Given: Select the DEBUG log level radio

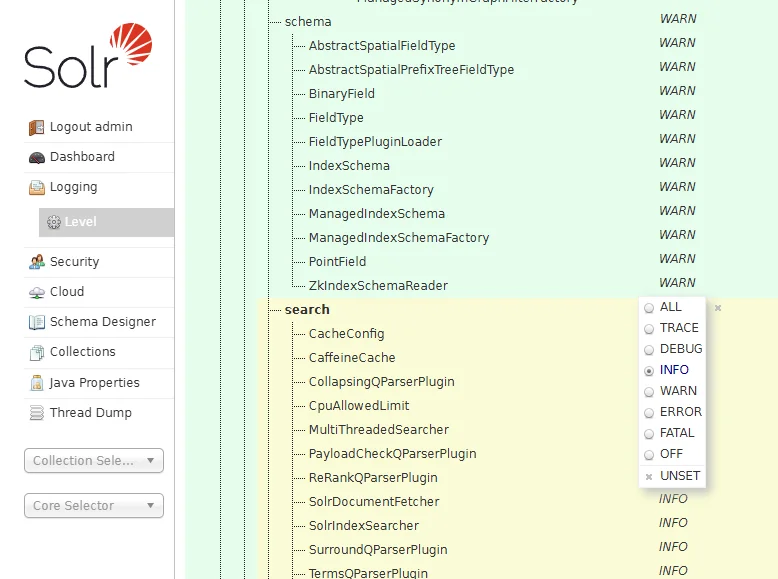Looking at the screenshot, I should 649,350.
